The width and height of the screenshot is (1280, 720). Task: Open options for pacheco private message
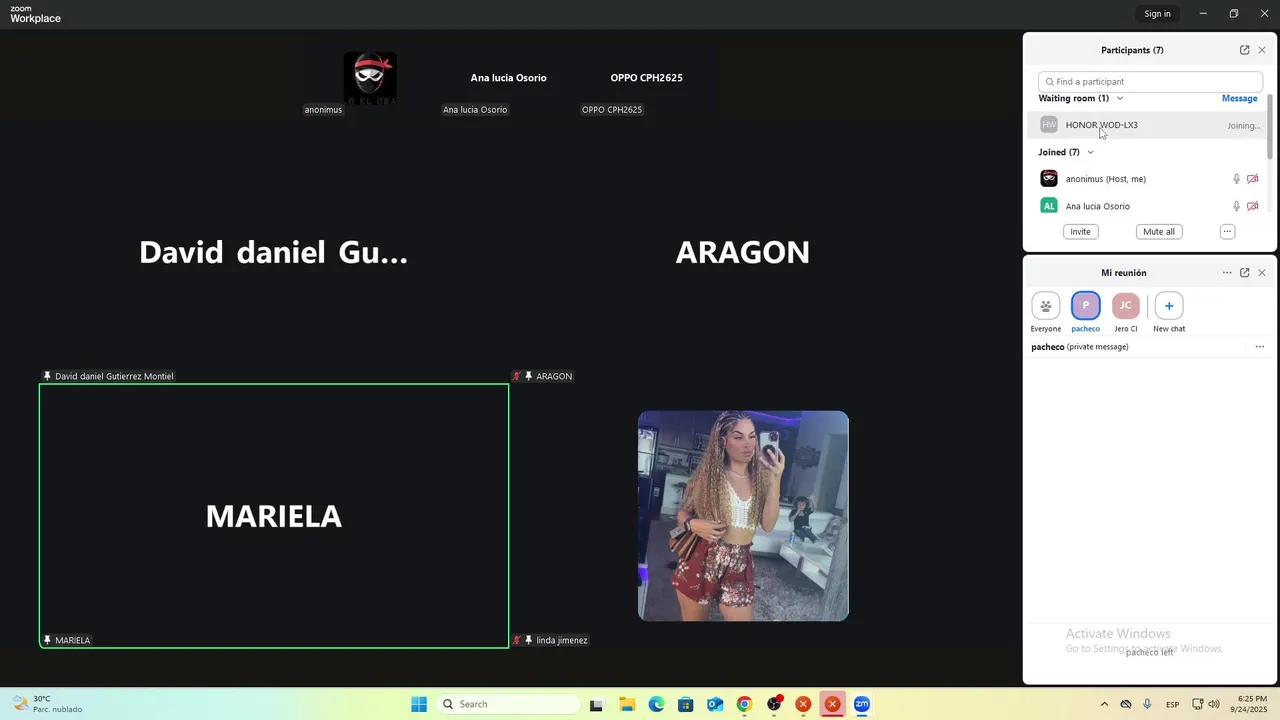(x=1259, y=347)
